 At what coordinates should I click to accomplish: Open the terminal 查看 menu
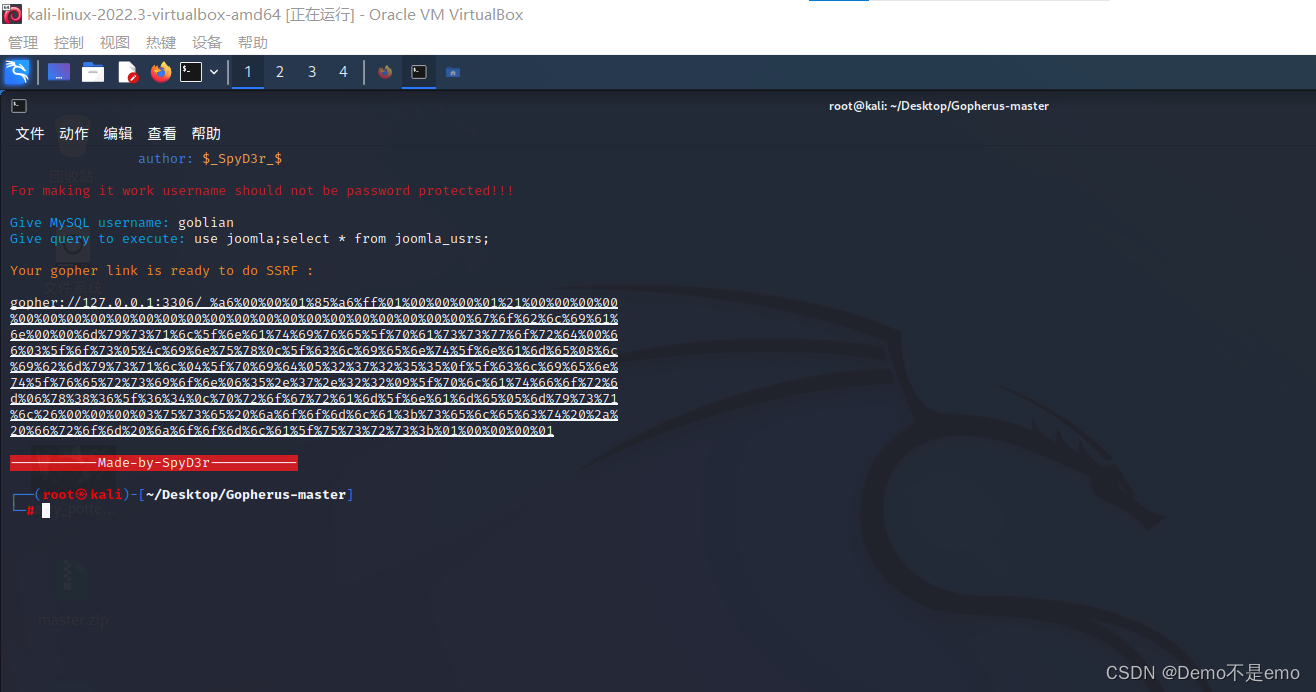(x=162, y=134)
